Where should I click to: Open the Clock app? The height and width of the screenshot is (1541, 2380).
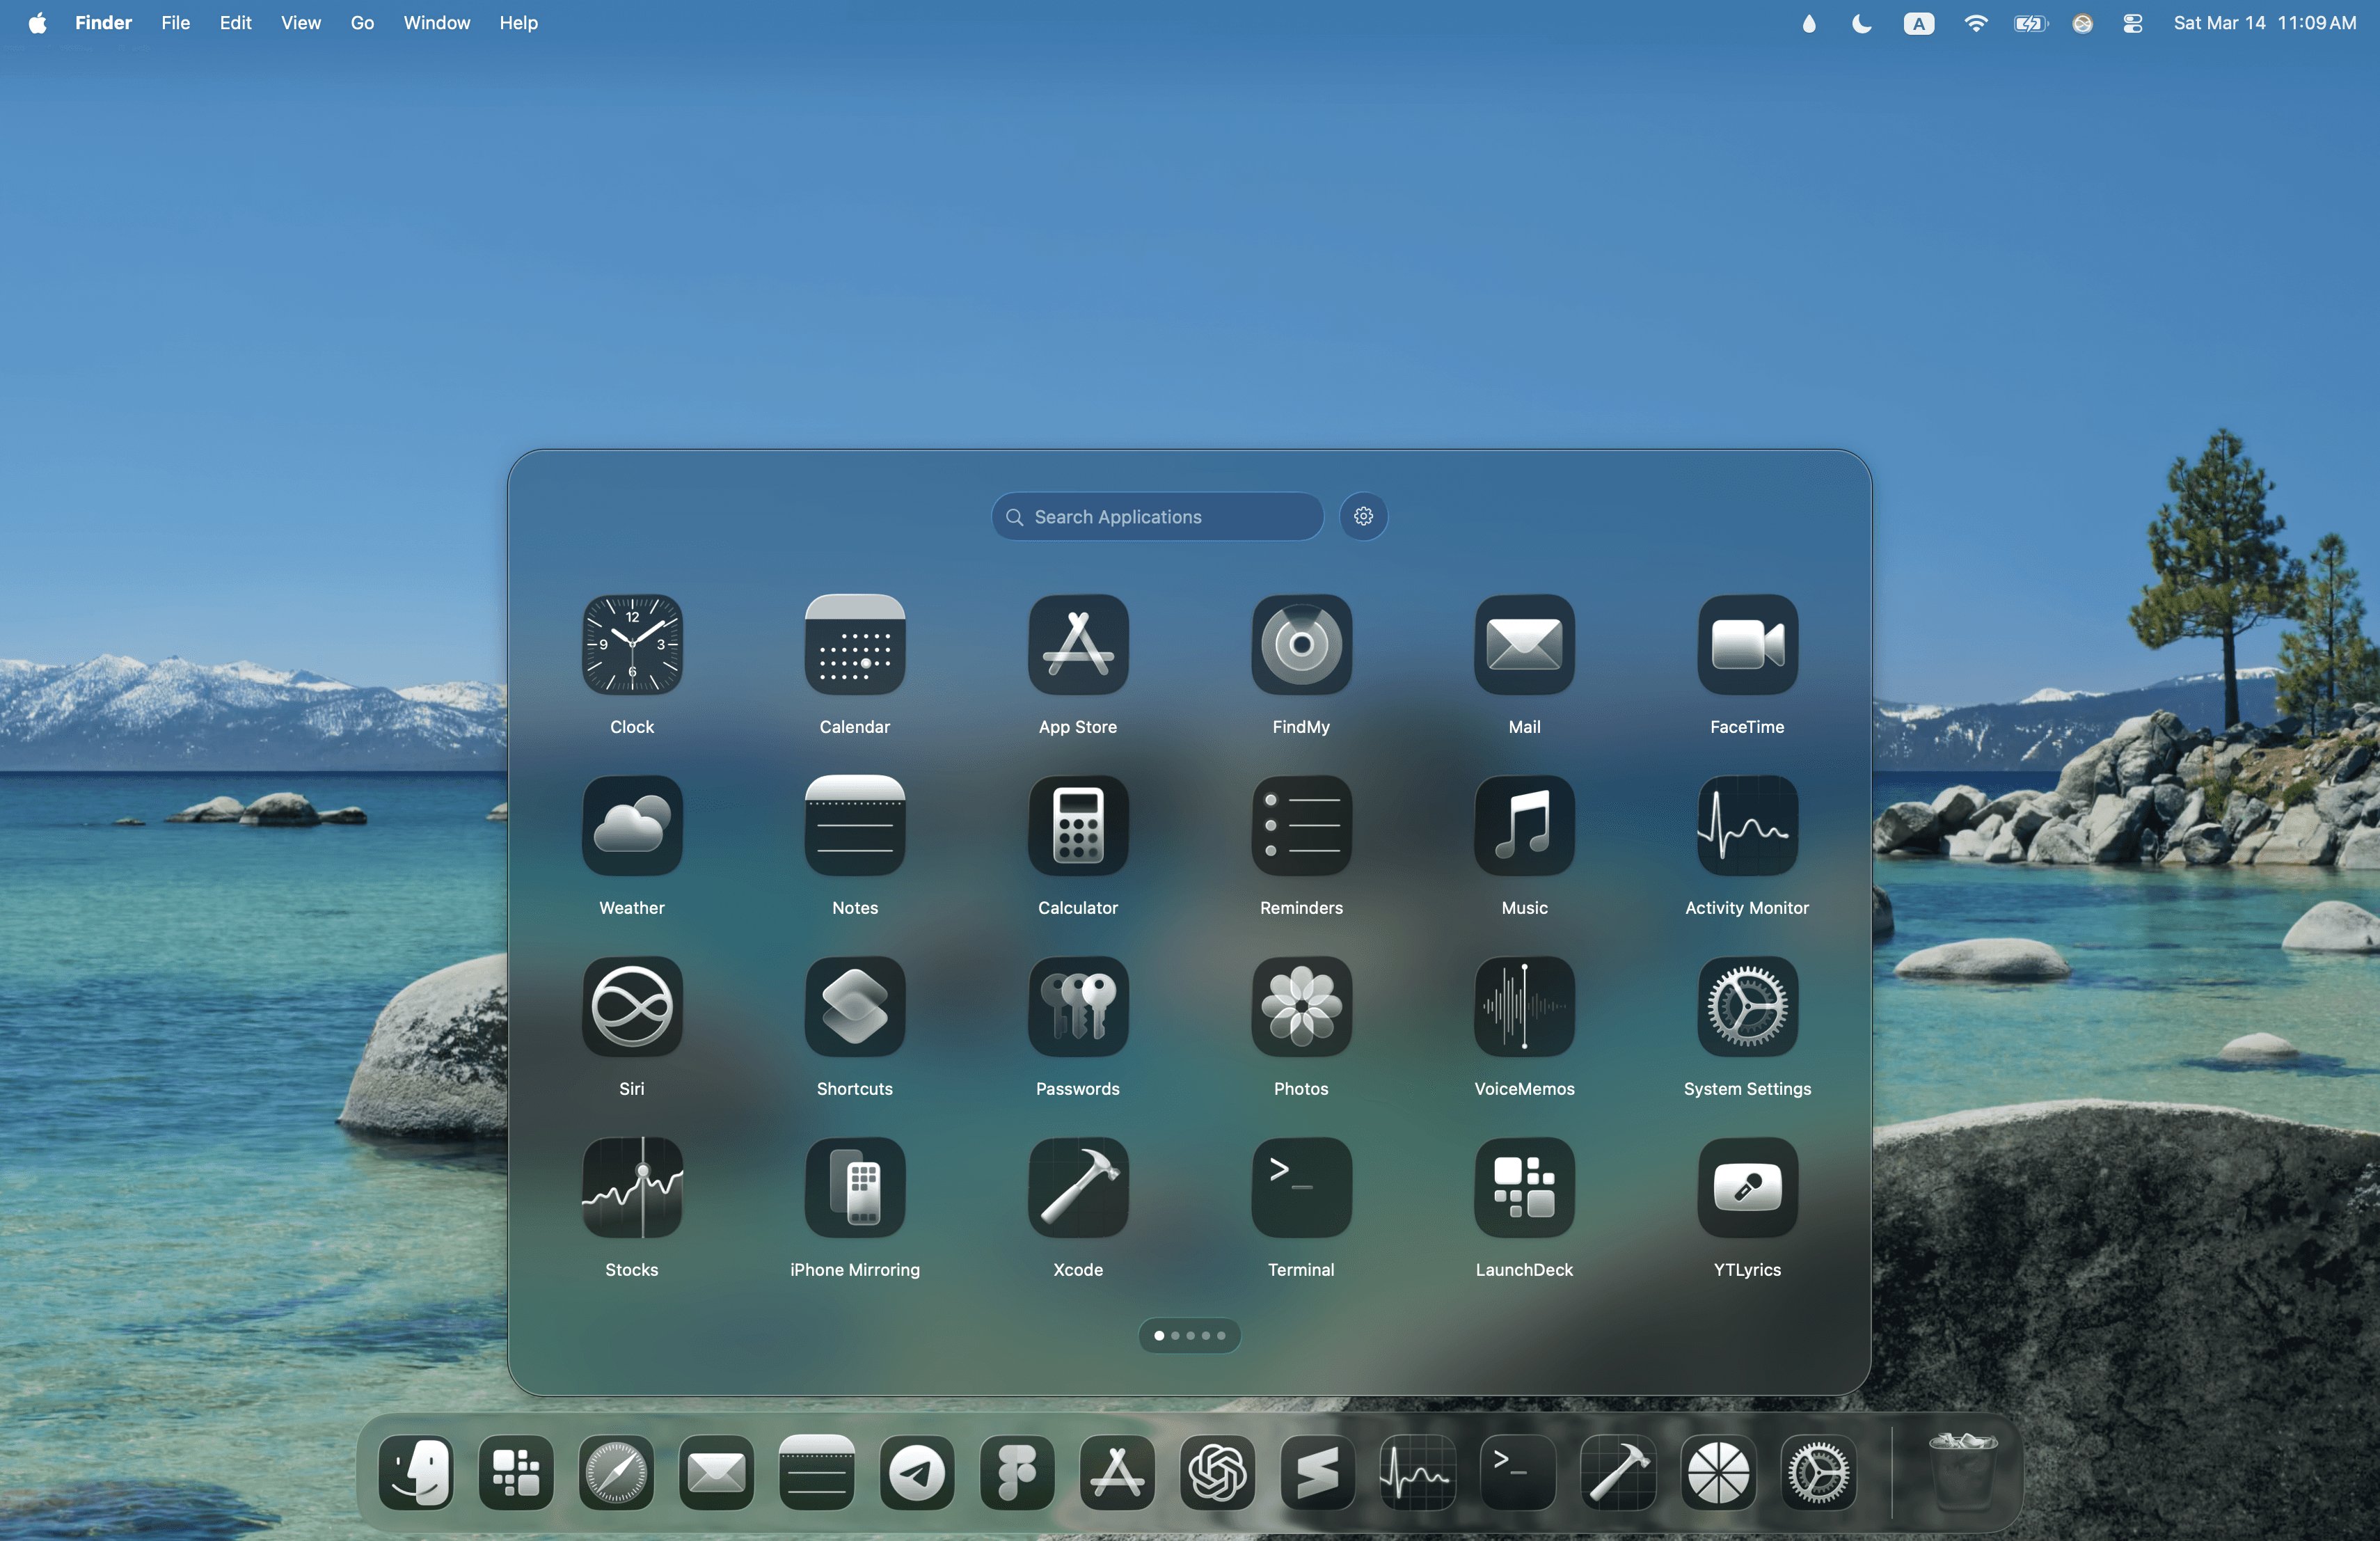[x=632, y=645]
